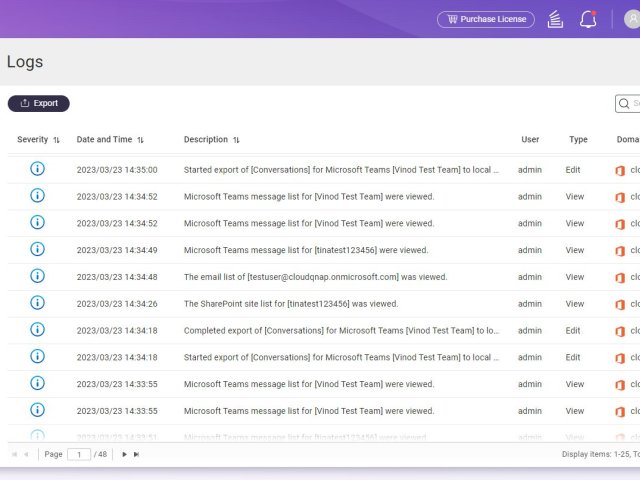
Task: Select timestamp 2023/03/23 14:35:00
Action: [x=117, y=170]
